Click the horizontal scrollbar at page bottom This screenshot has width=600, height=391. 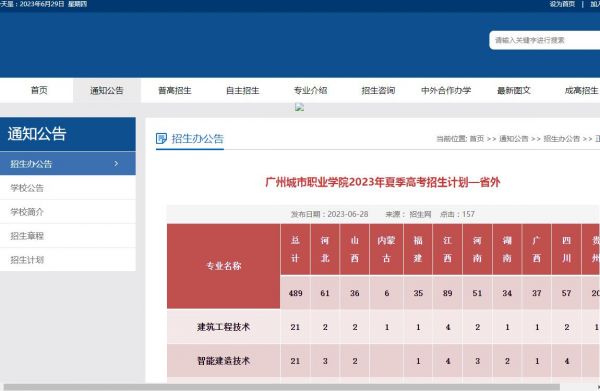click(x=281, y=387)
